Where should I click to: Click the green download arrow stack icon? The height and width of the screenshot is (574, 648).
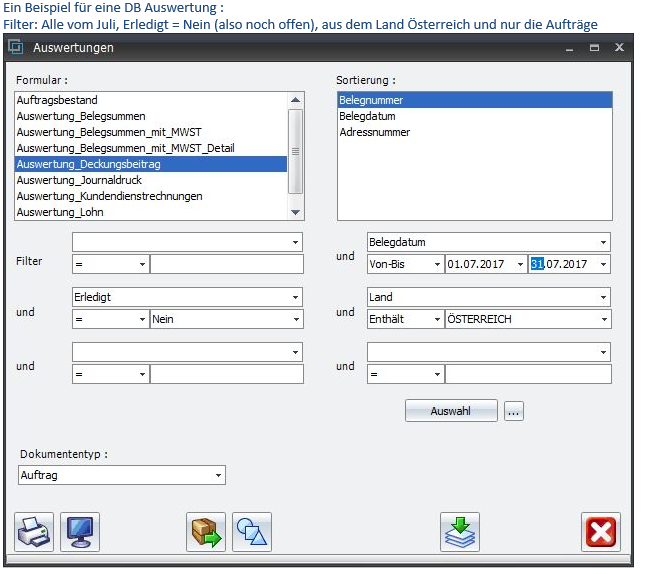click(460, 531)
